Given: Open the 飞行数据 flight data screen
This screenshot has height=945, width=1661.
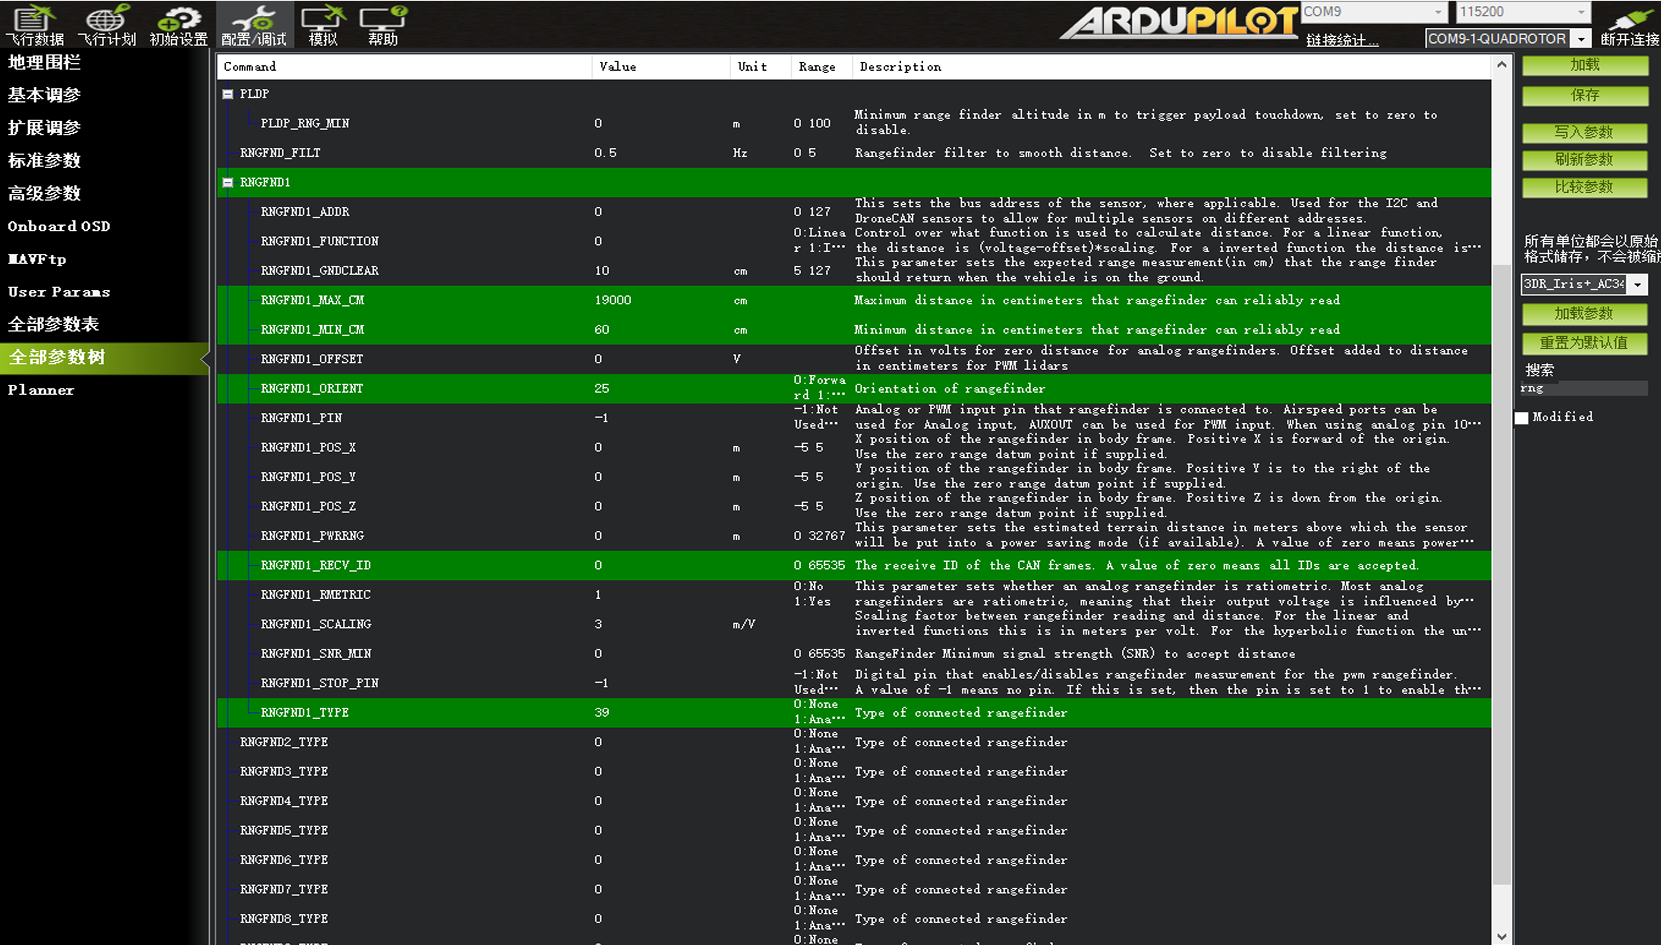Looking at the screenshot, I should 34,25.
